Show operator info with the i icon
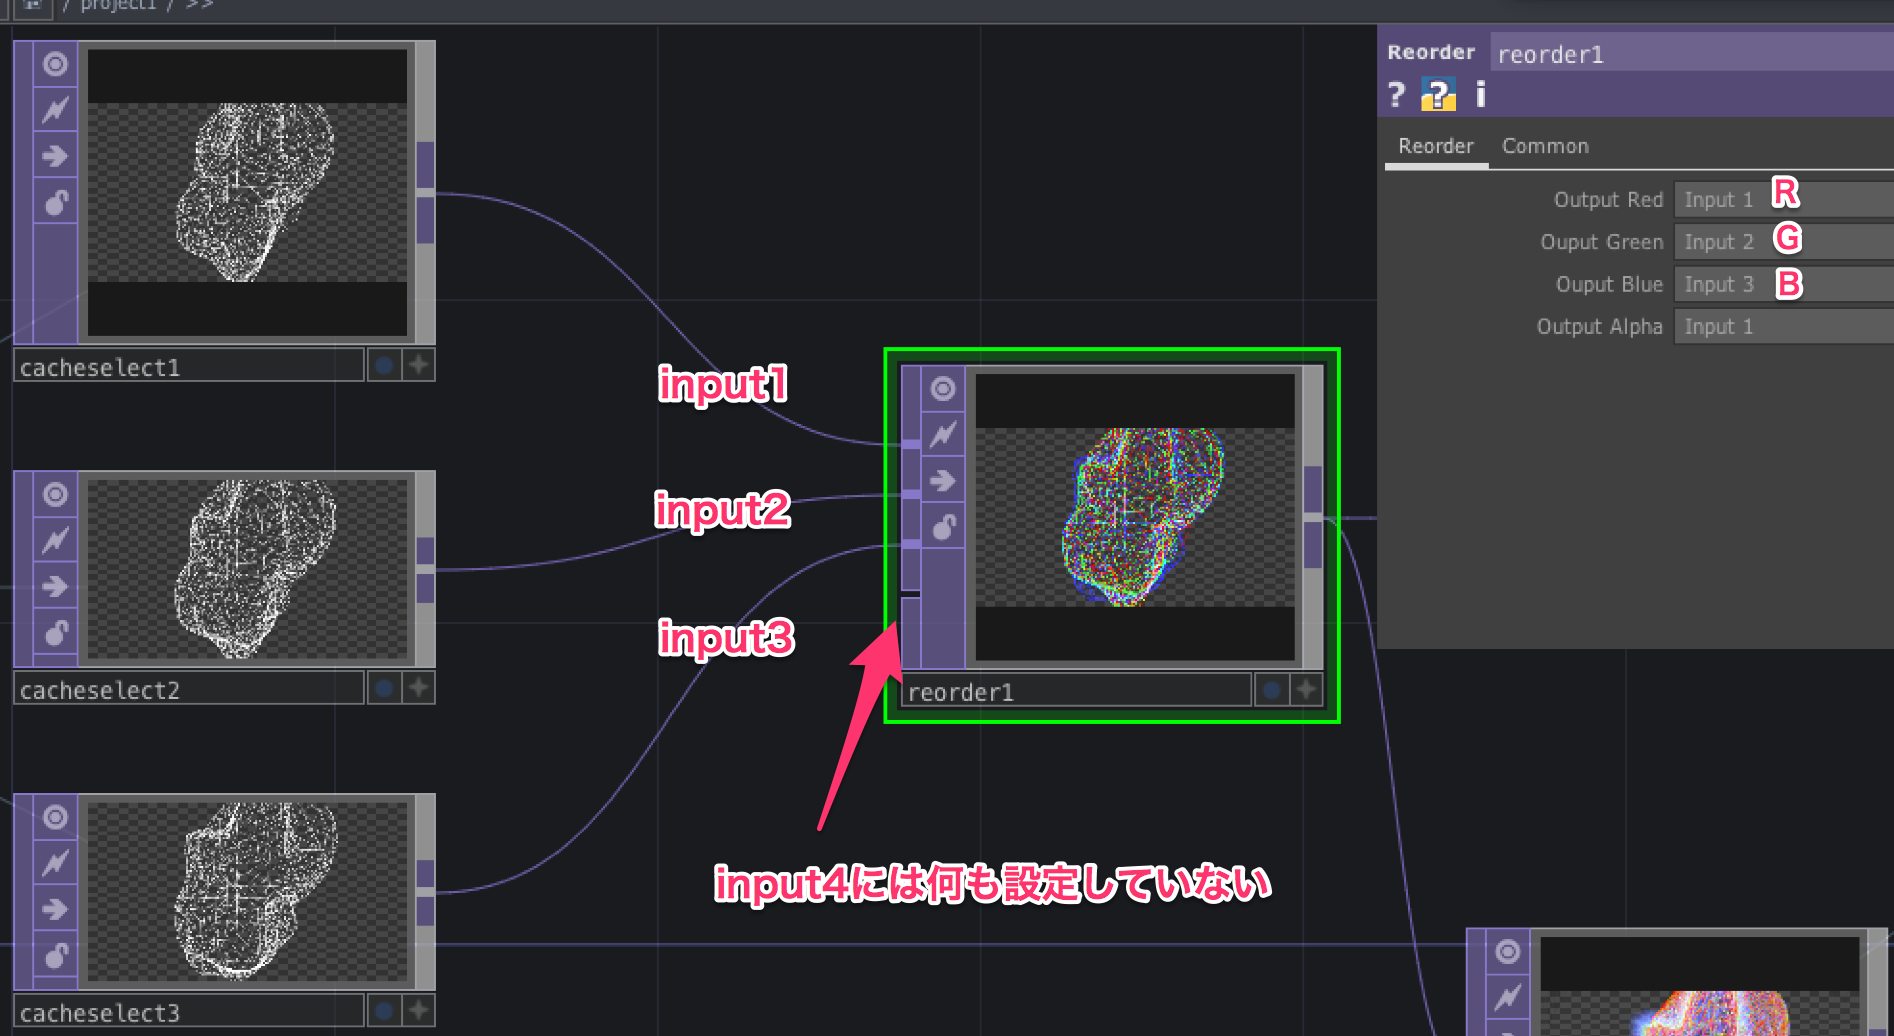Image resolution: width=1894 pixels, height=1036 pixels. (x=1481, y=94)
